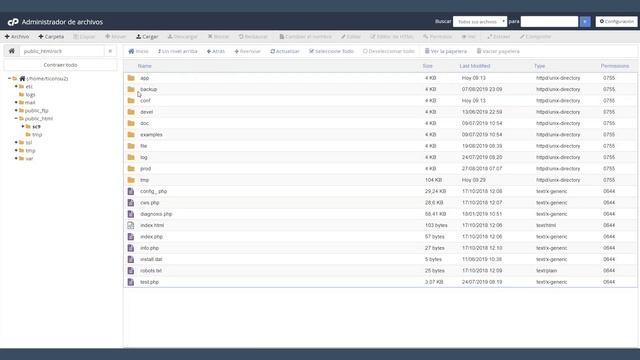Open the Todos sus archivos search dropdown
Screen dimensions: 640x360
tap(480, 22)
